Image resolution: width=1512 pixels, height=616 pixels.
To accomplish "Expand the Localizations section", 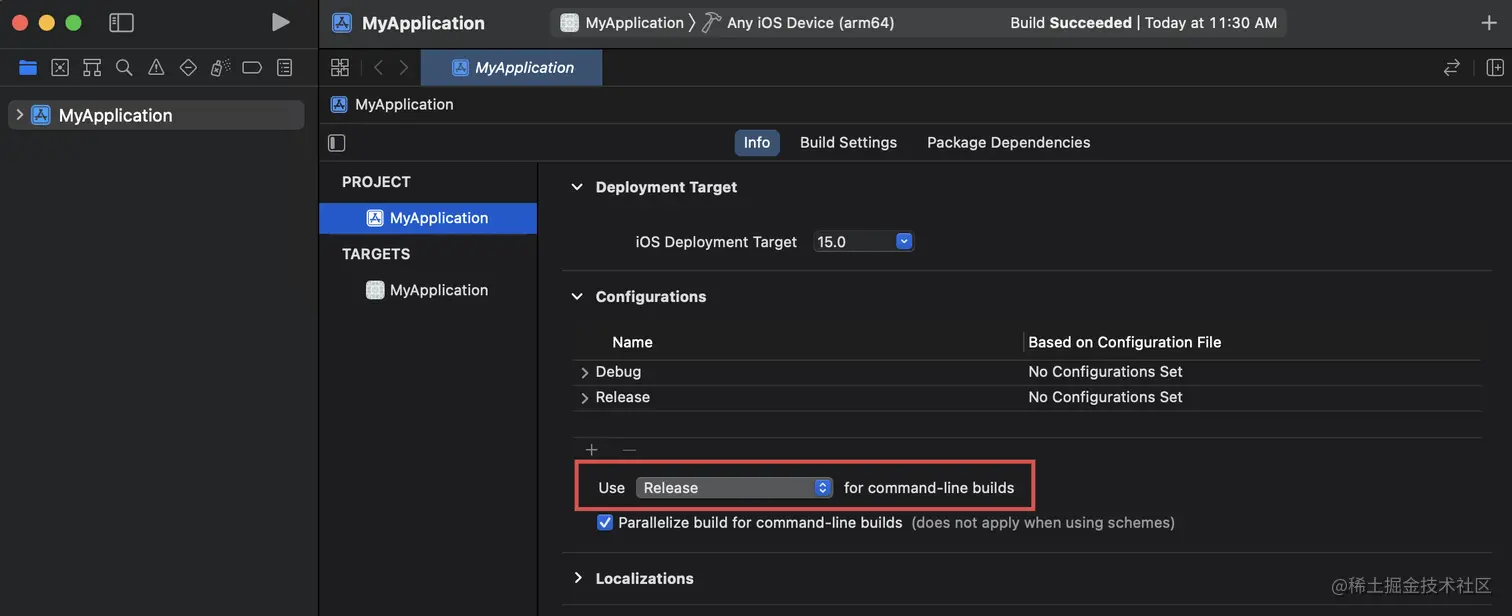I will pos(577,578).
